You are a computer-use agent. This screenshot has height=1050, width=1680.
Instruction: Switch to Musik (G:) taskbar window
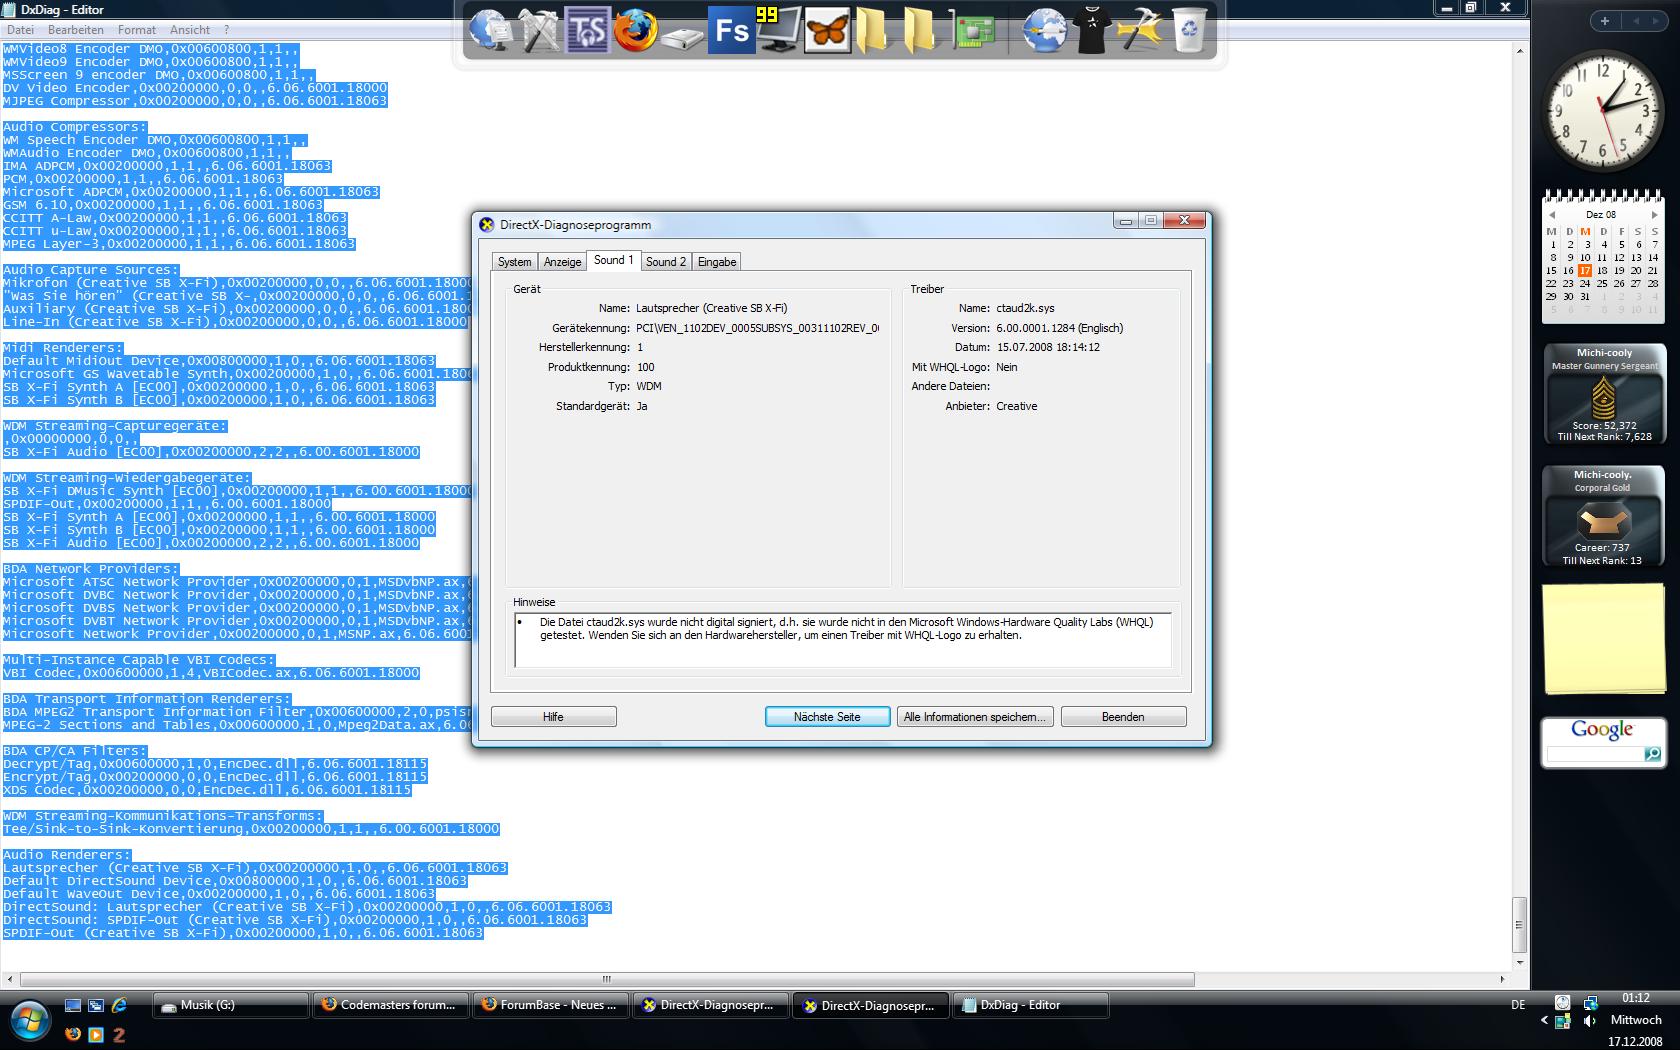pos(230,1005)
